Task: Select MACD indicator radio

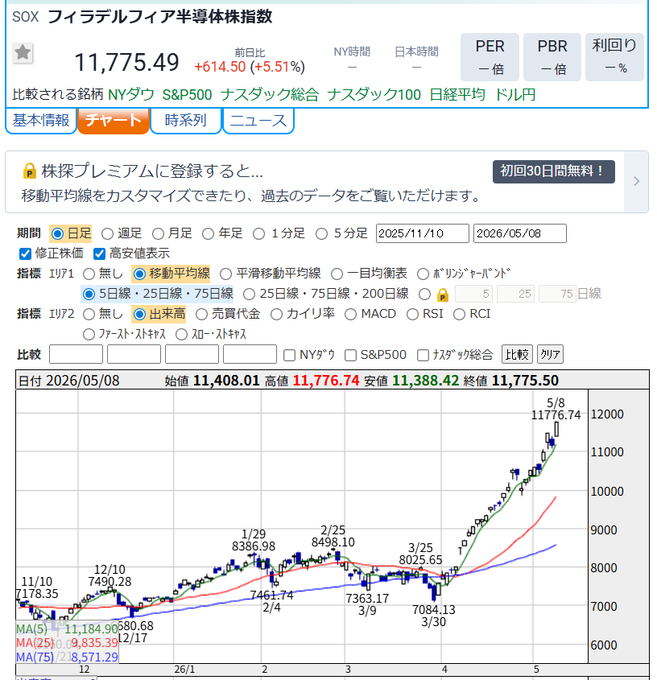Action: [350, 314]
